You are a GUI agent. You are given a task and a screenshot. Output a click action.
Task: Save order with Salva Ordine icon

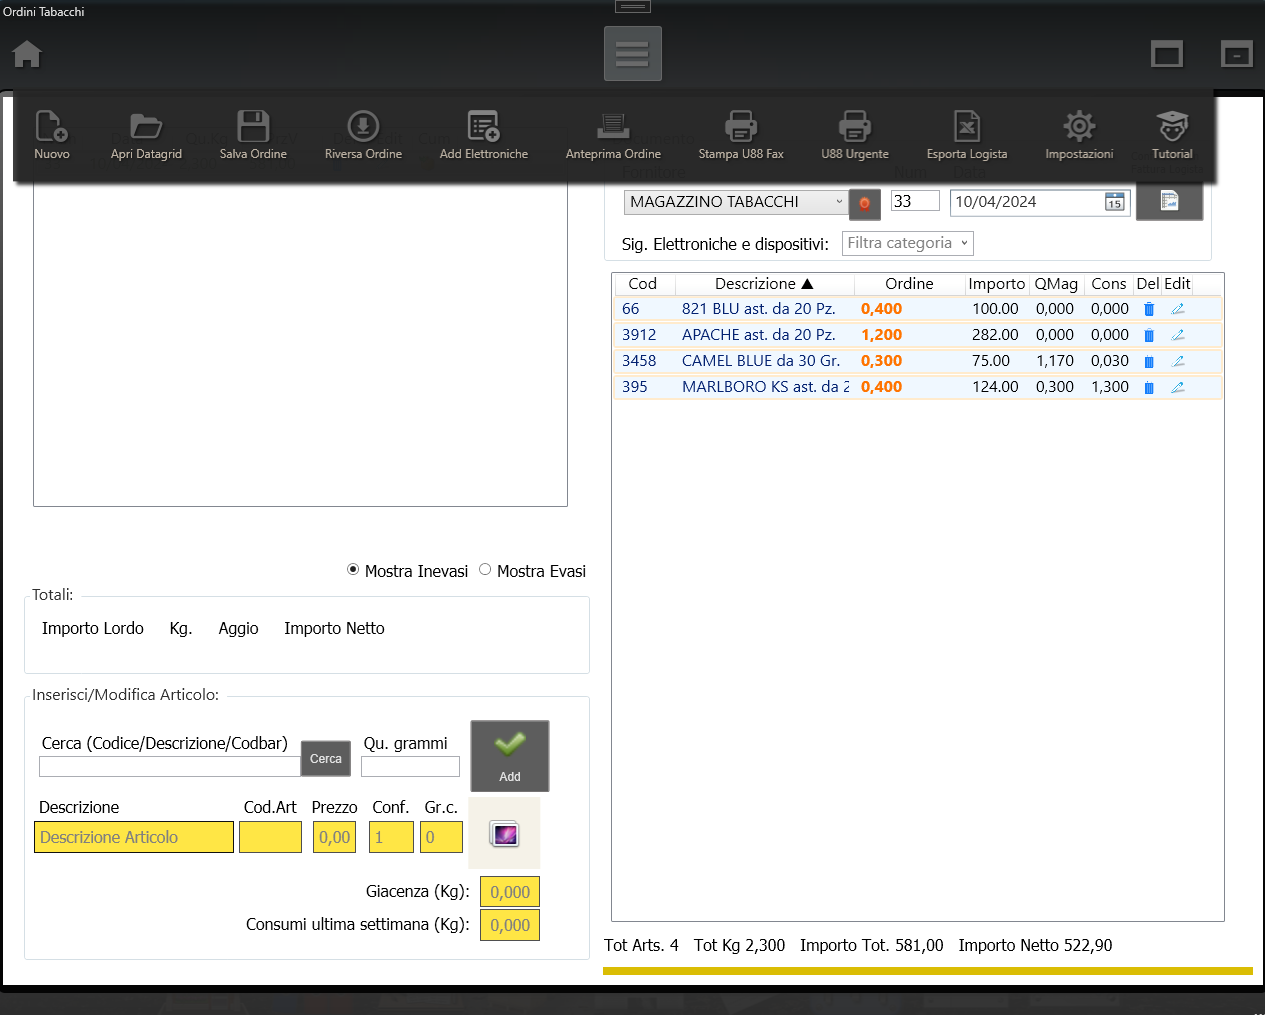(253, 128)
